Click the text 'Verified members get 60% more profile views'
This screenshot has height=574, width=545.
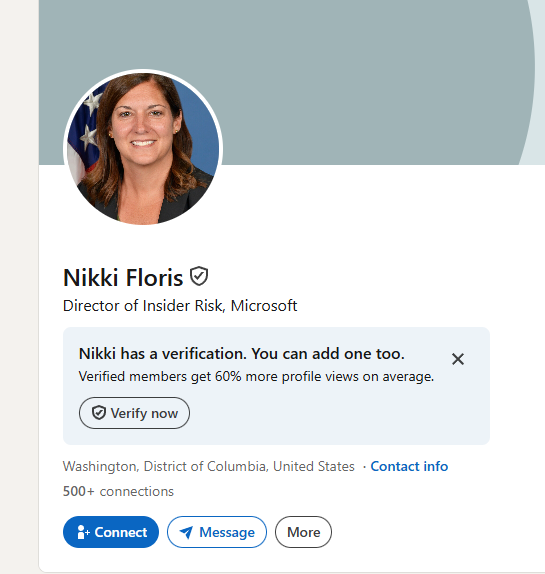[220, 376]
